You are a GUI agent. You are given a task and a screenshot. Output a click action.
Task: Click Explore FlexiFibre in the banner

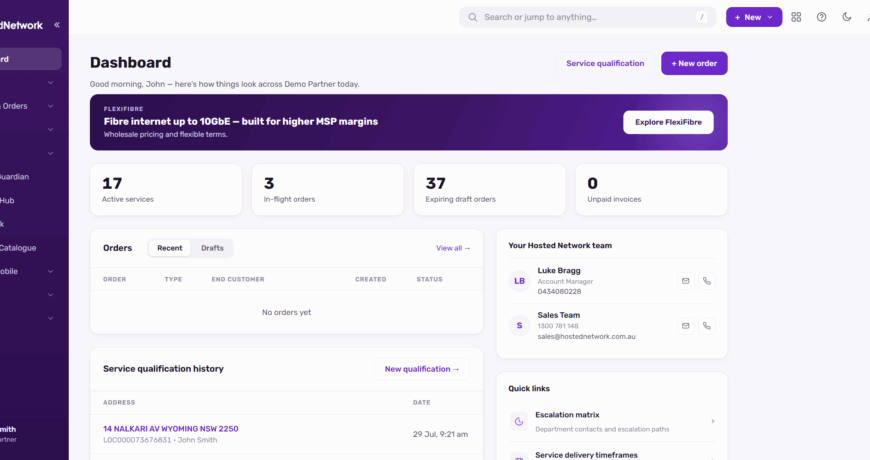669,122
